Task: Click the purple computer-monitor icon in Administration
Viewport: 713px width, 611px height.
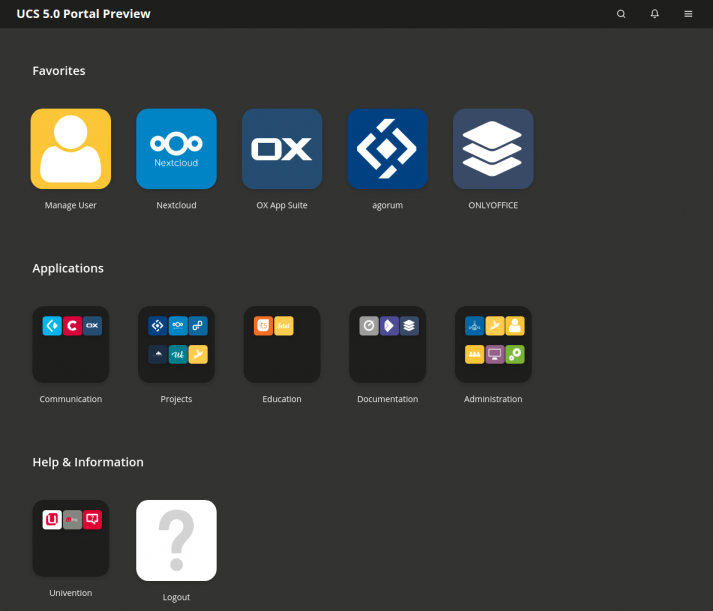Action: click(x=495, y=355)
